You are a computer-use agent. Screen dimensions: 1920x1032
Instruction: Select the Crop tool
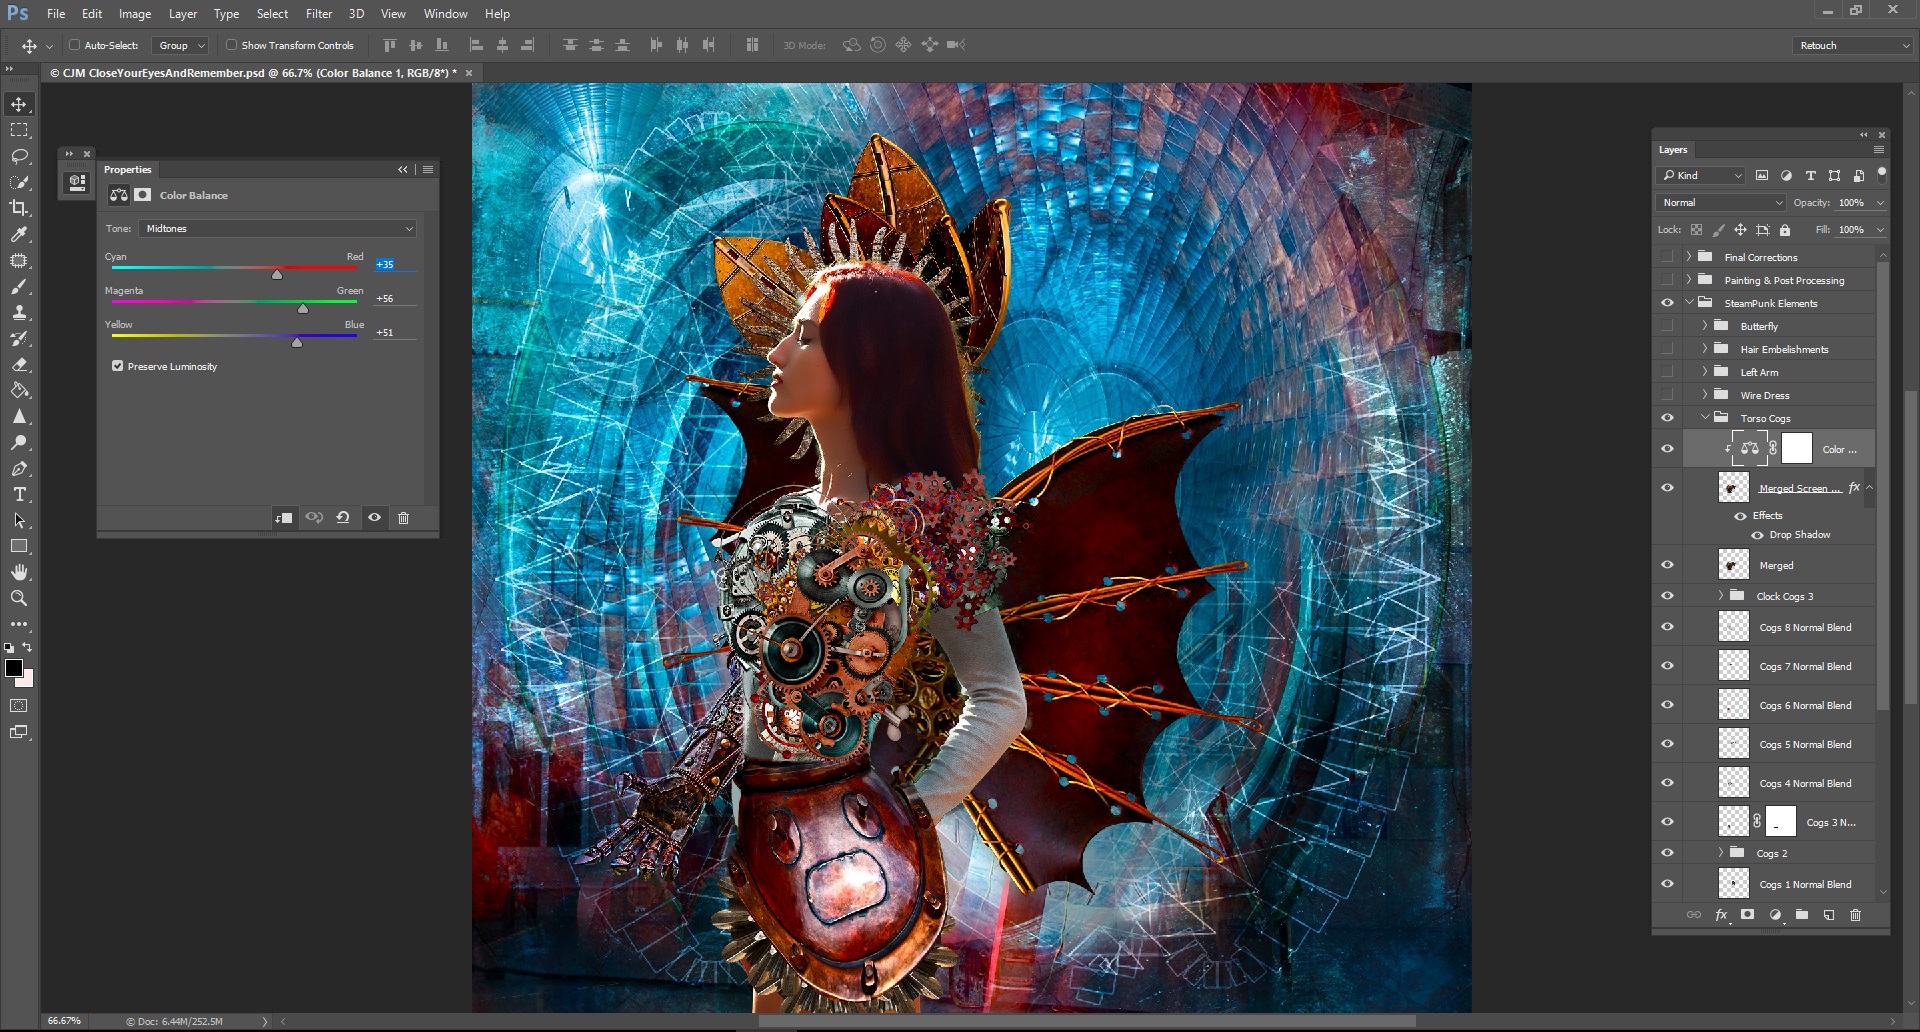coord(19,208)
